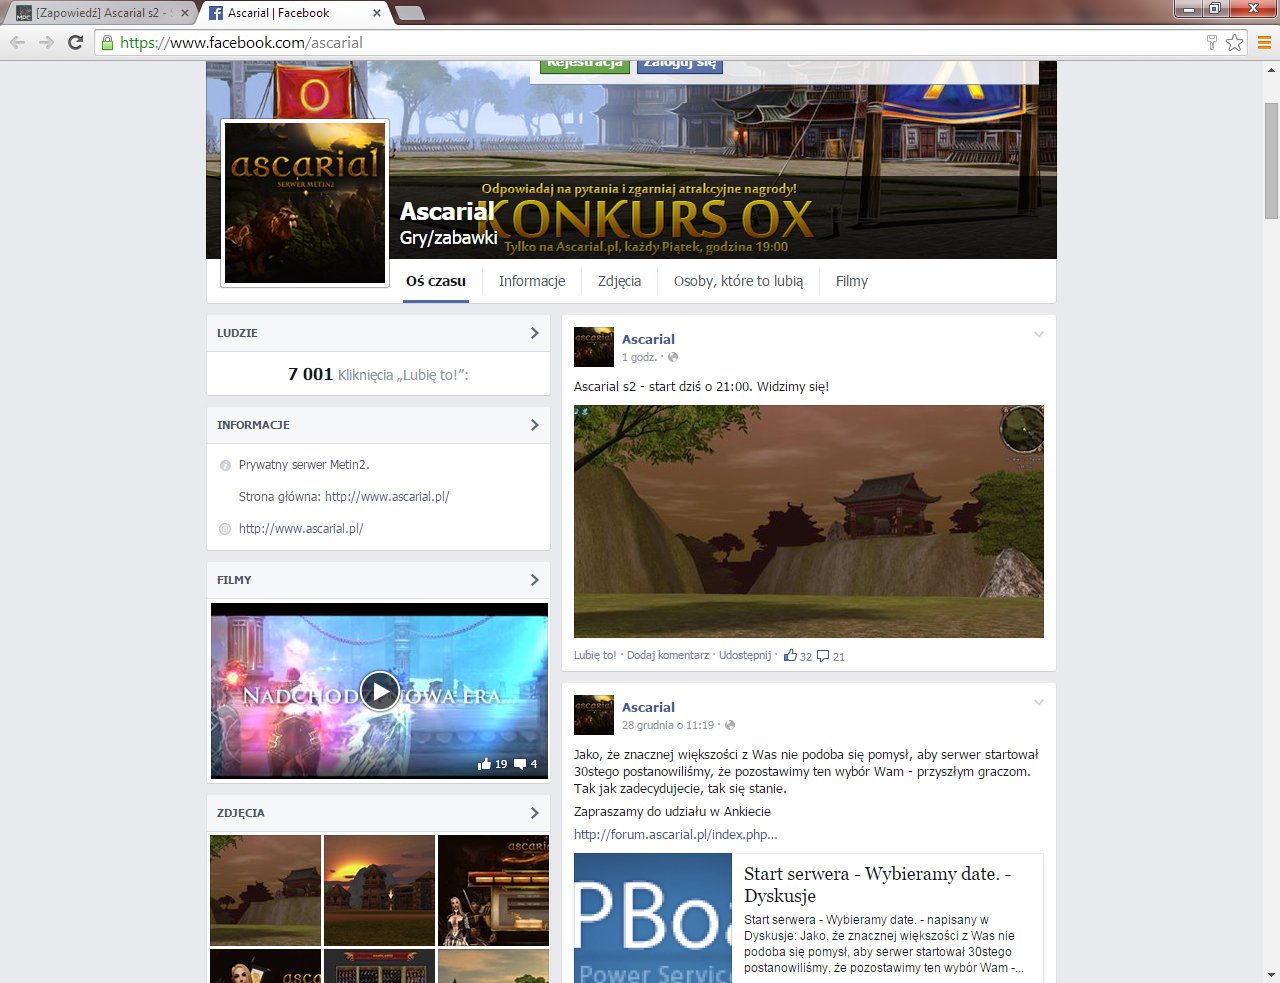Click 'Lubię to!' on the first post
Image resolution: width=1280 pixels, height=983 pixels.
(595, 656)
